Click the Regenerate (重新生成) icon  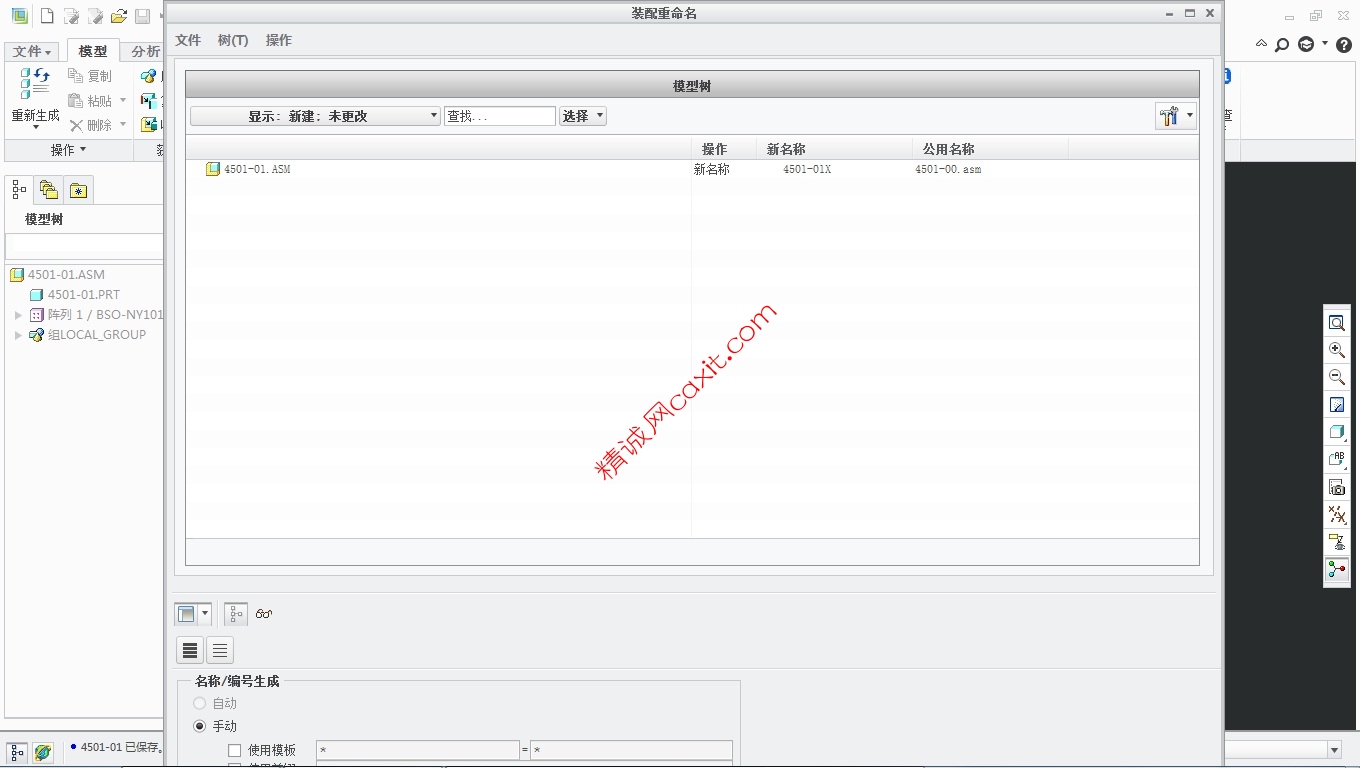pos(35,84)
